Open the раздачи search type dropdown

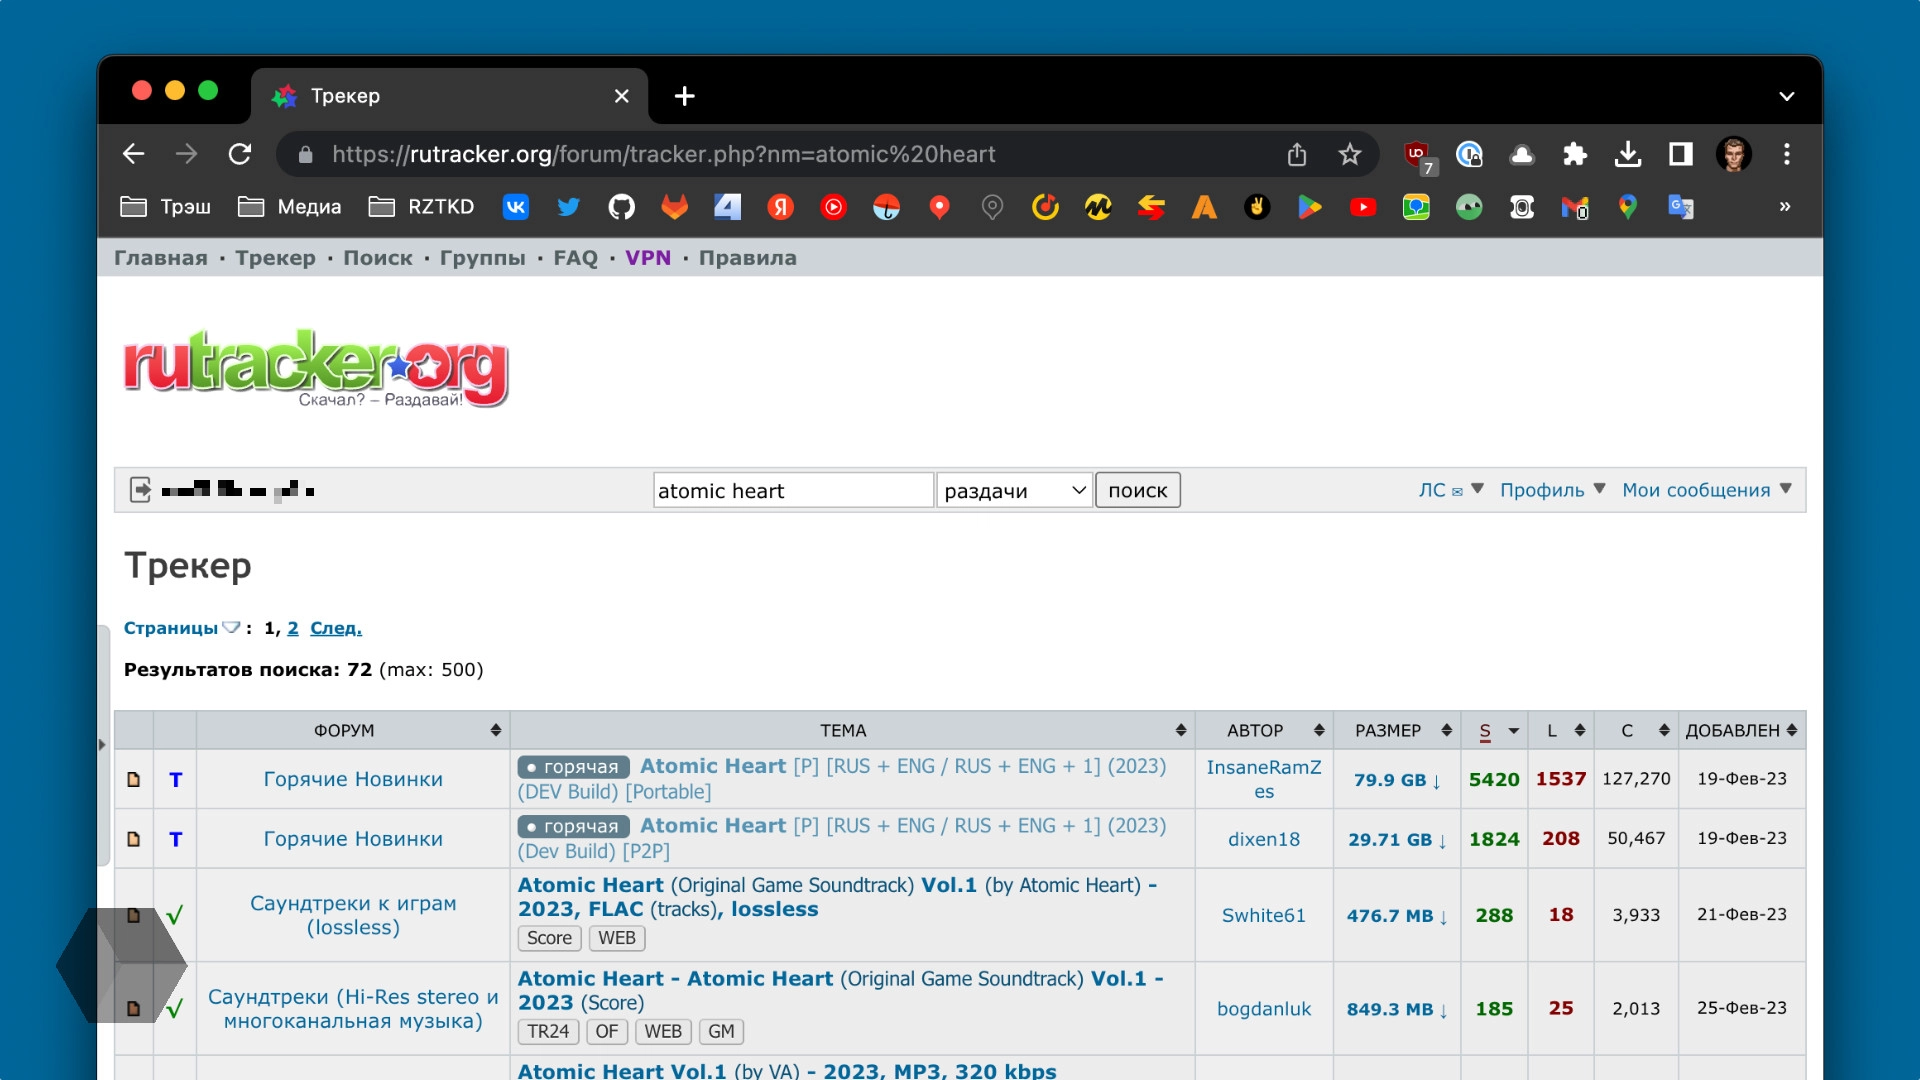(1014, 490)
